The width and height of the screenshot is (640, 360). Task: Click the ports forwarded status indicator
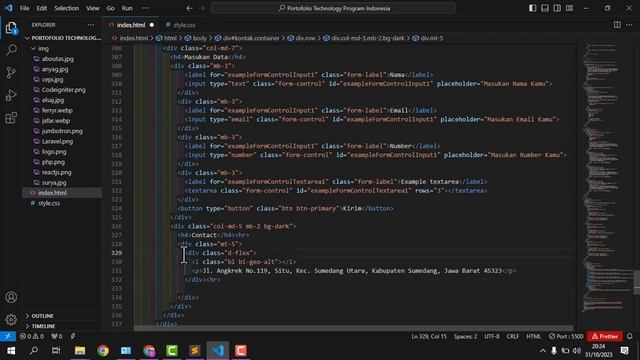(x=57, y=336)
